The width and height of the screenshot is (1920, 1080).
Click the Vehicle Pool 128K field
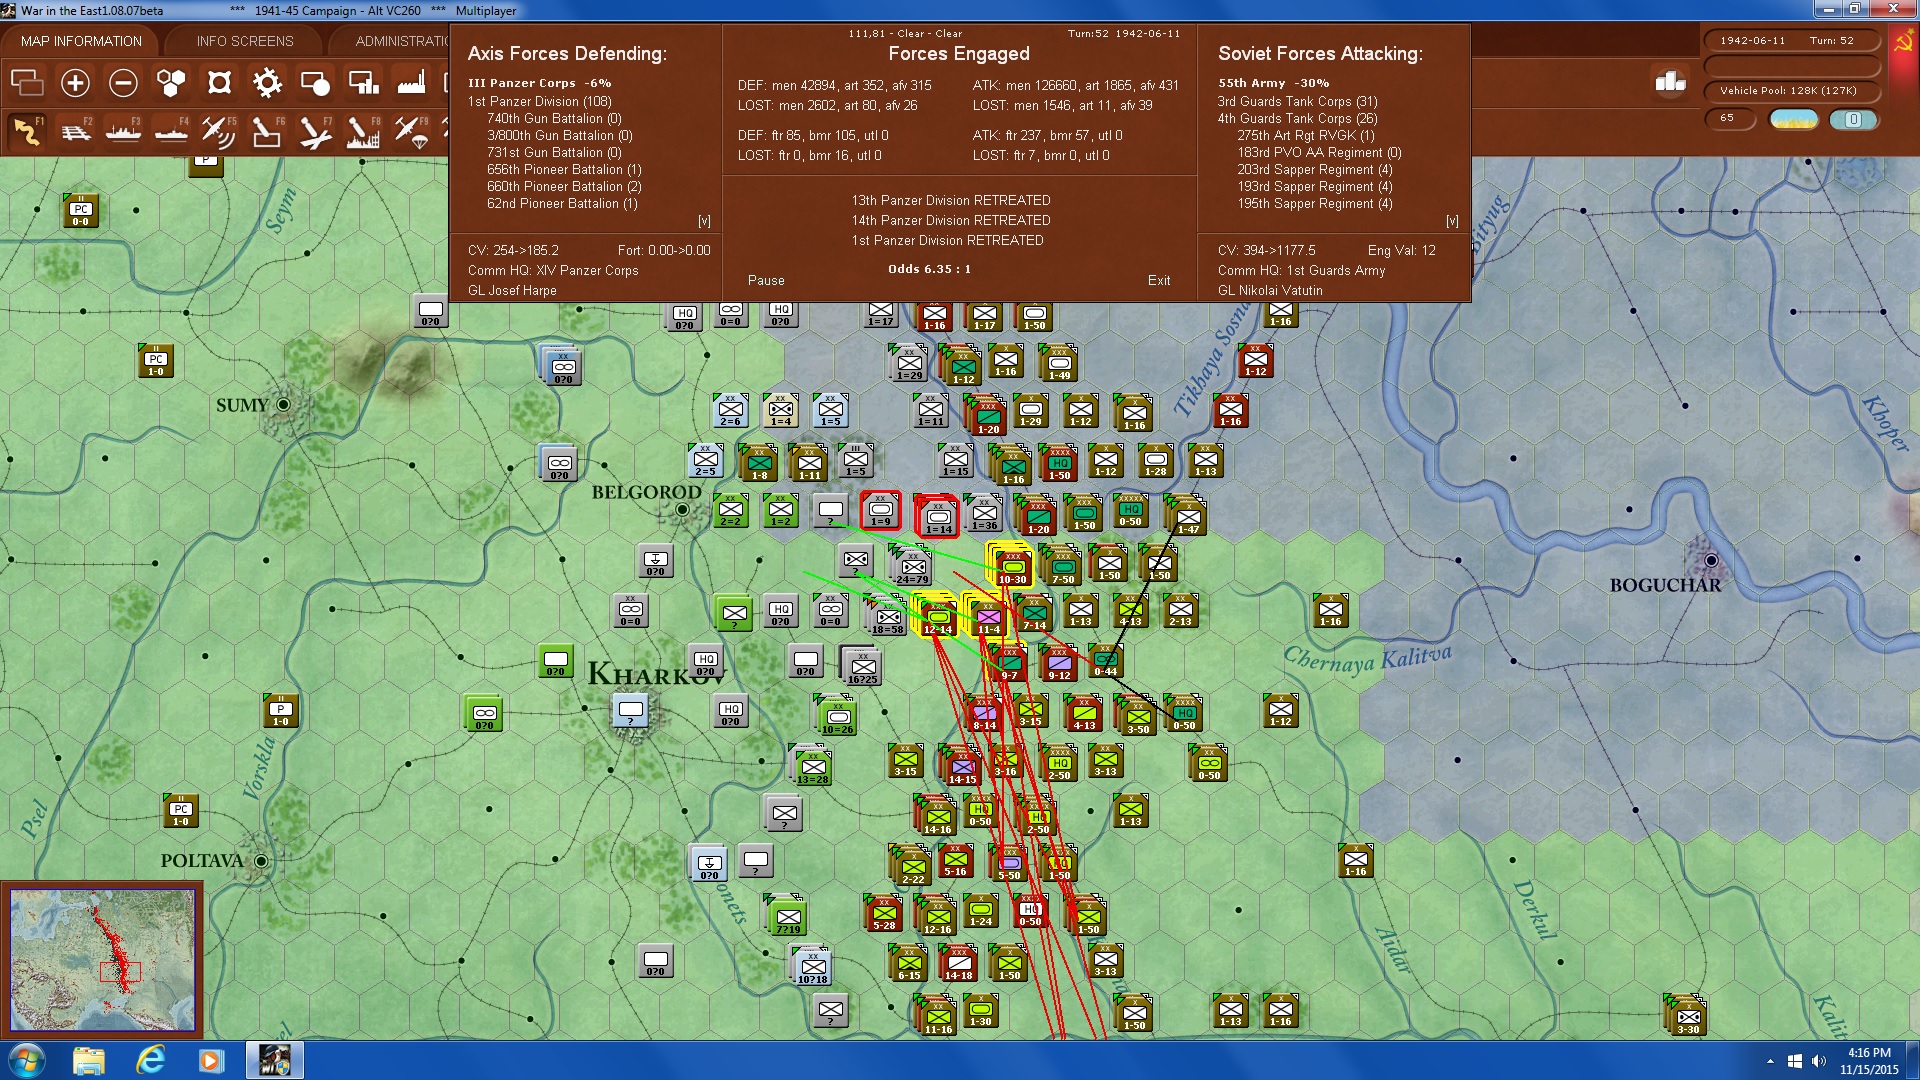point(1791,91)
